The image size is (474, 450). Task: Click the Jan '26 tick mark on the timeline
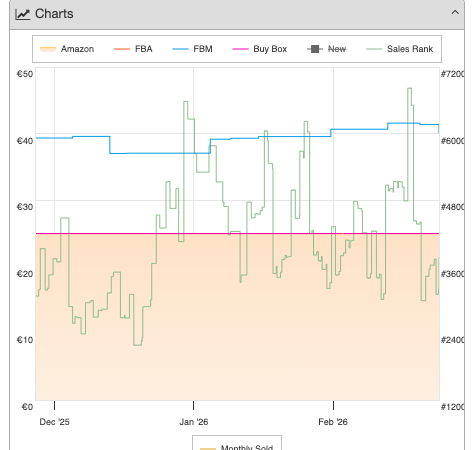click(194, 405)
